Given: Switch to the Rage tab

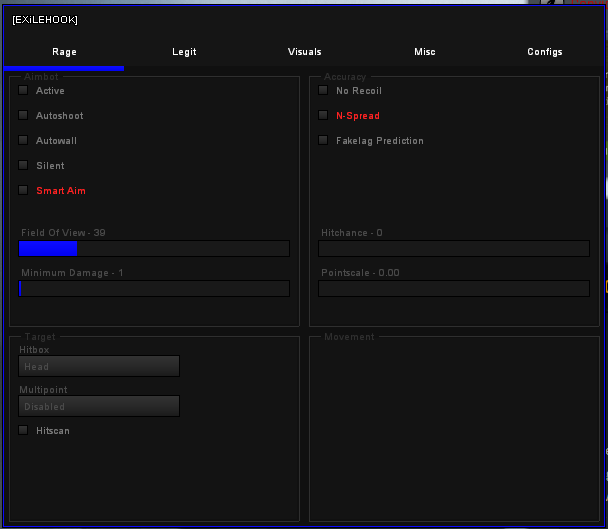Looking at the screenshot, I should (64, 52).
